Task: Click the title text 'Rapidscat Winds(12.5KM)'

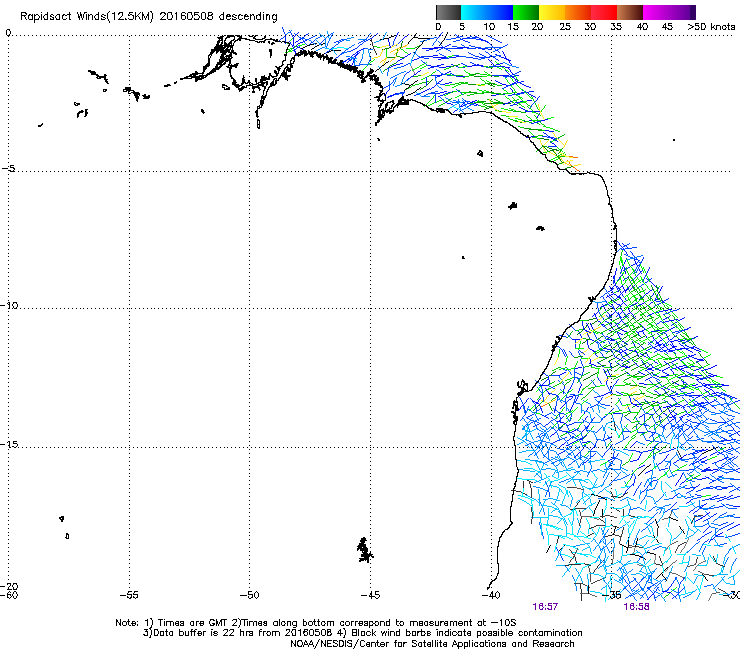Action: pyautogui.click(x=87, y=17)
